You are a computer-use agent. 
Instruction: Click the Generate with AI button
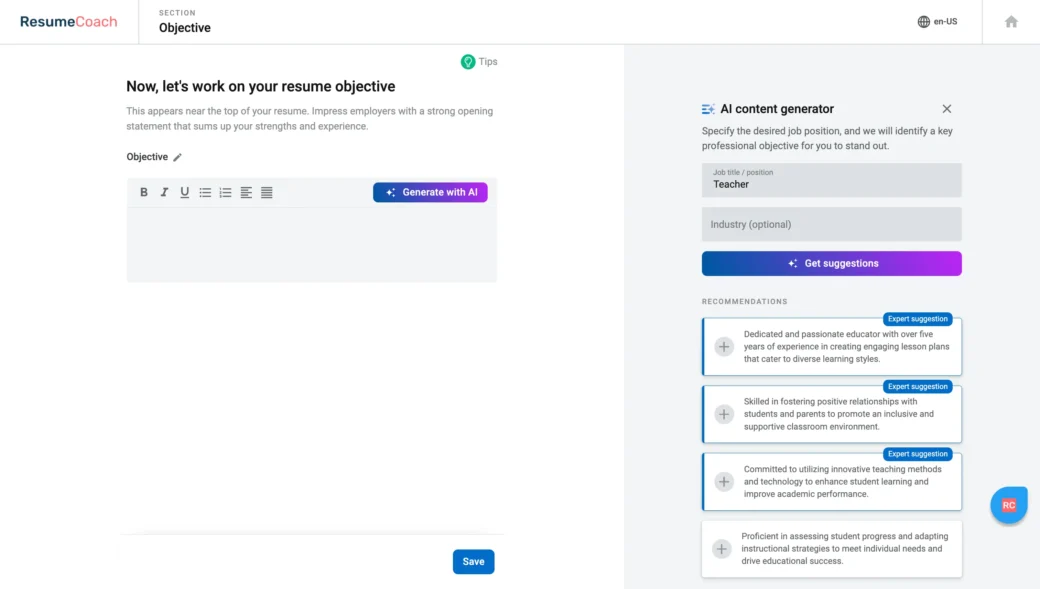tap(430, 192)
